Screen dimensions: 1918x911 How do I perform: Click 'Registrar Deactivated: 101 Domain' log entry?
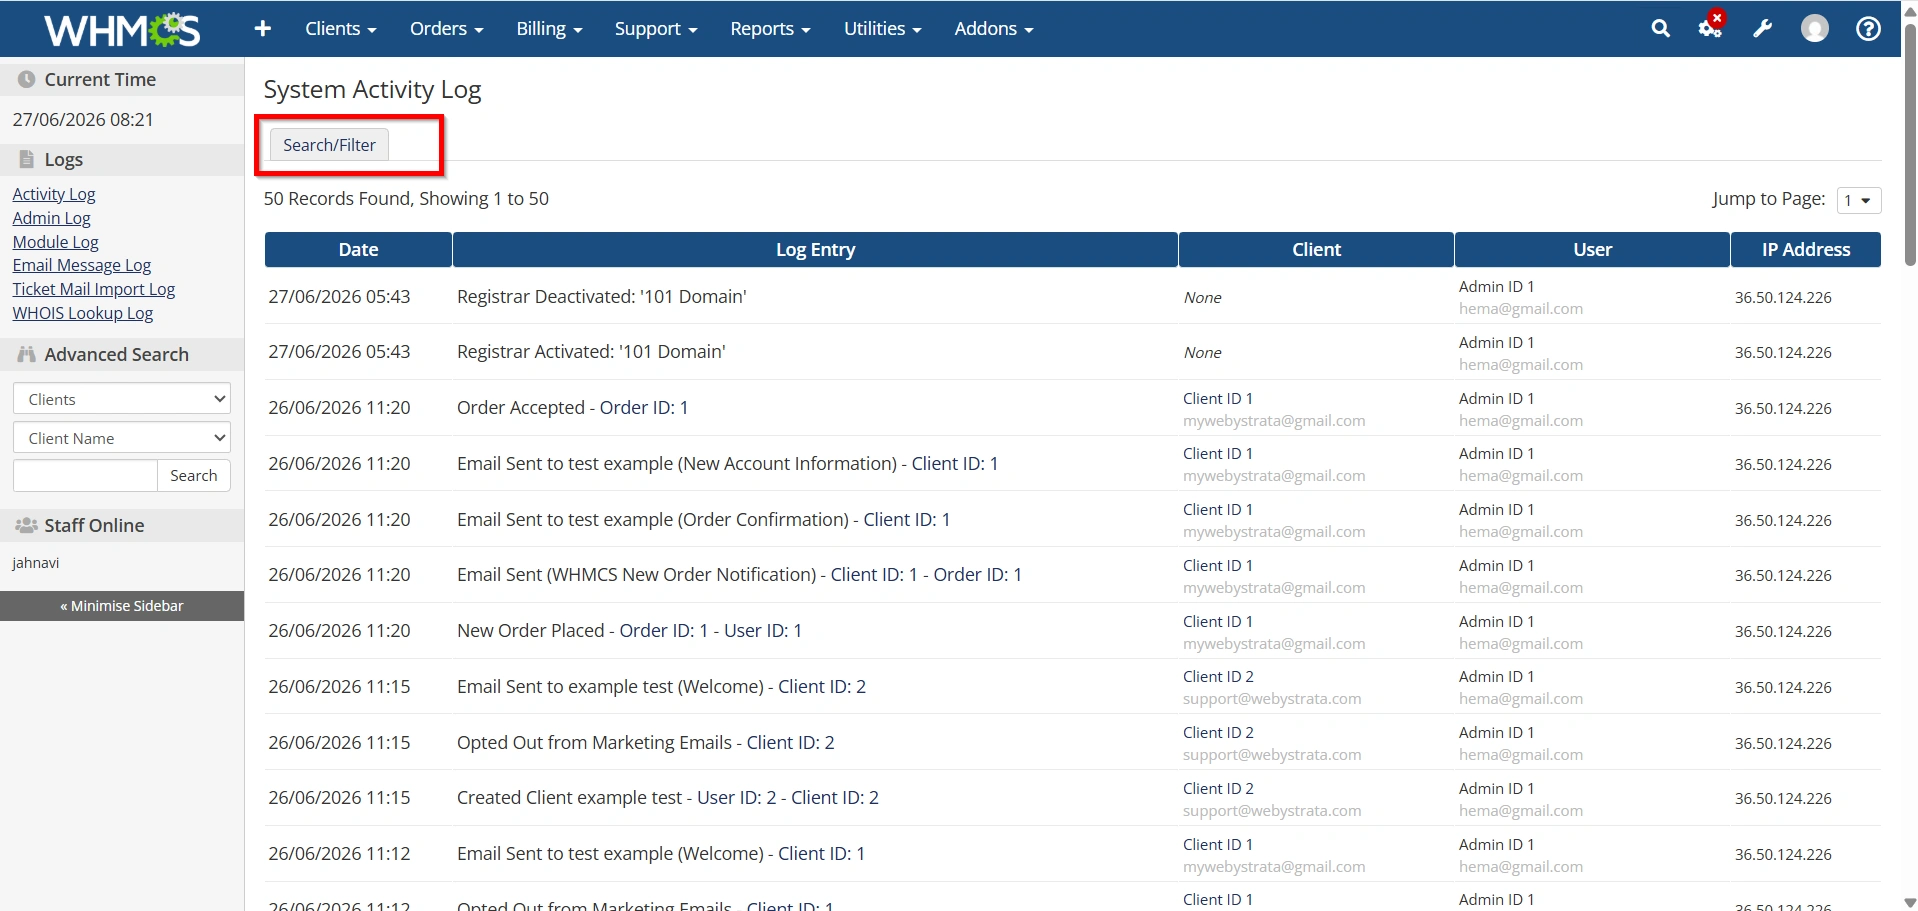tap(602, 297)
